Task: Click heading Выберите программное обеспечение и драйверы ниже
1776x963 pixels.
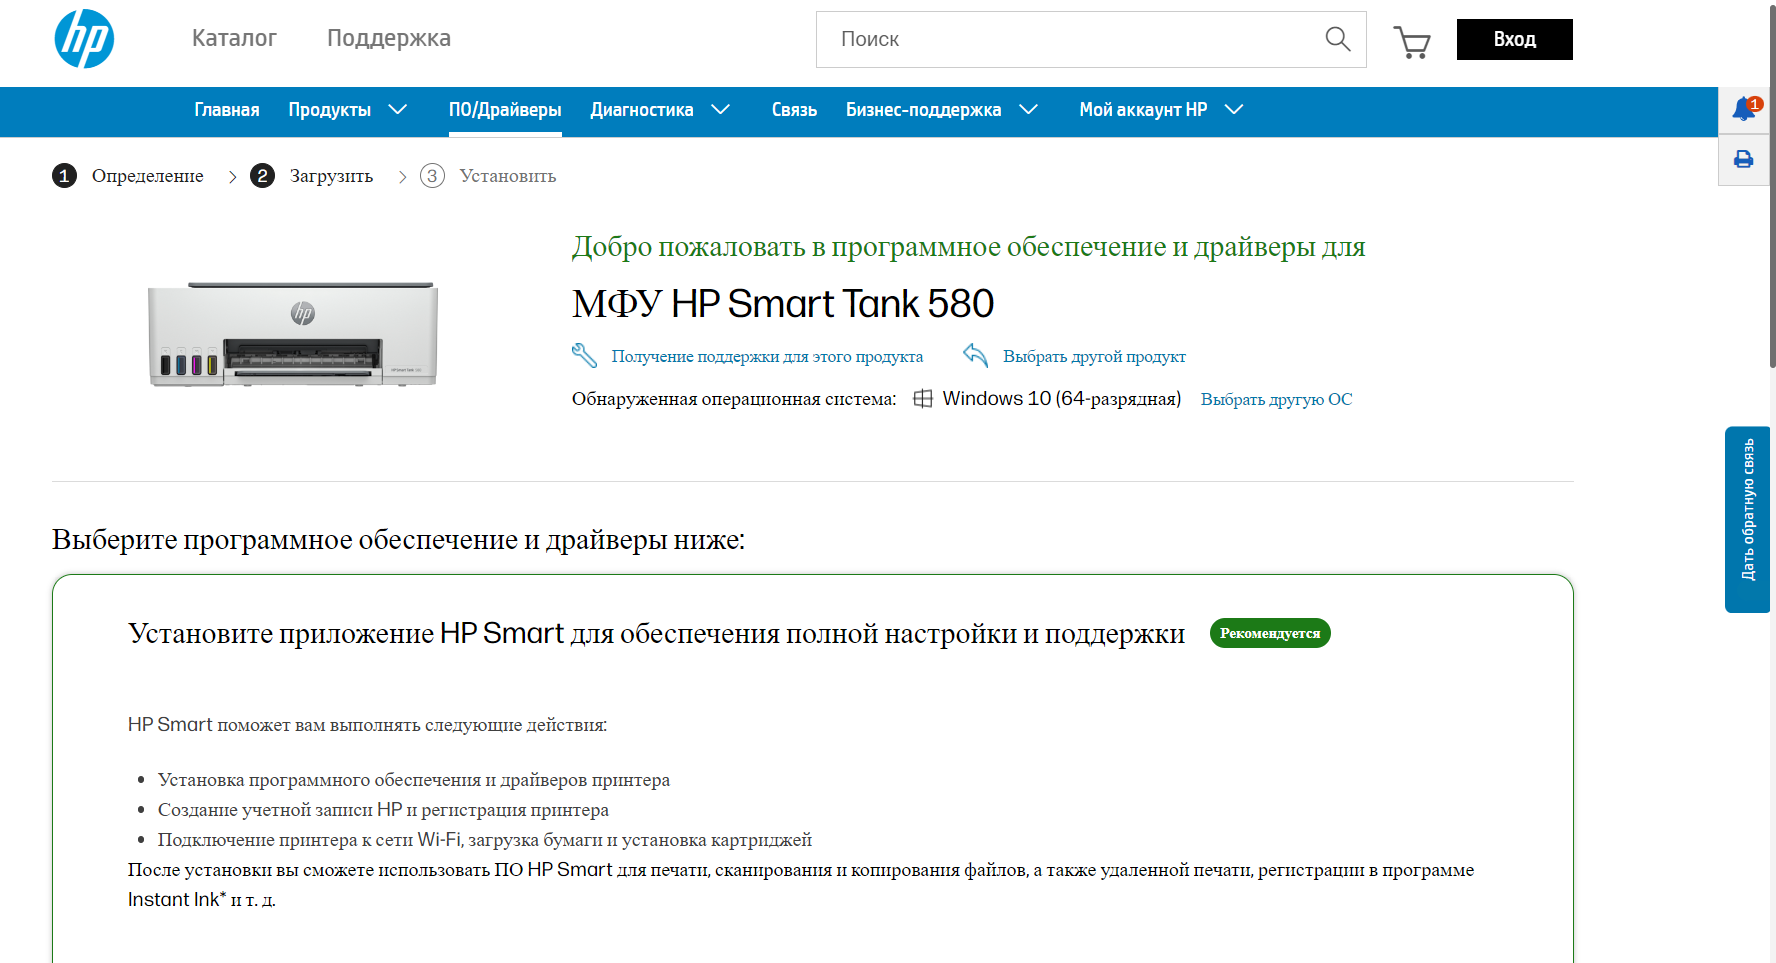Action: 398,540
